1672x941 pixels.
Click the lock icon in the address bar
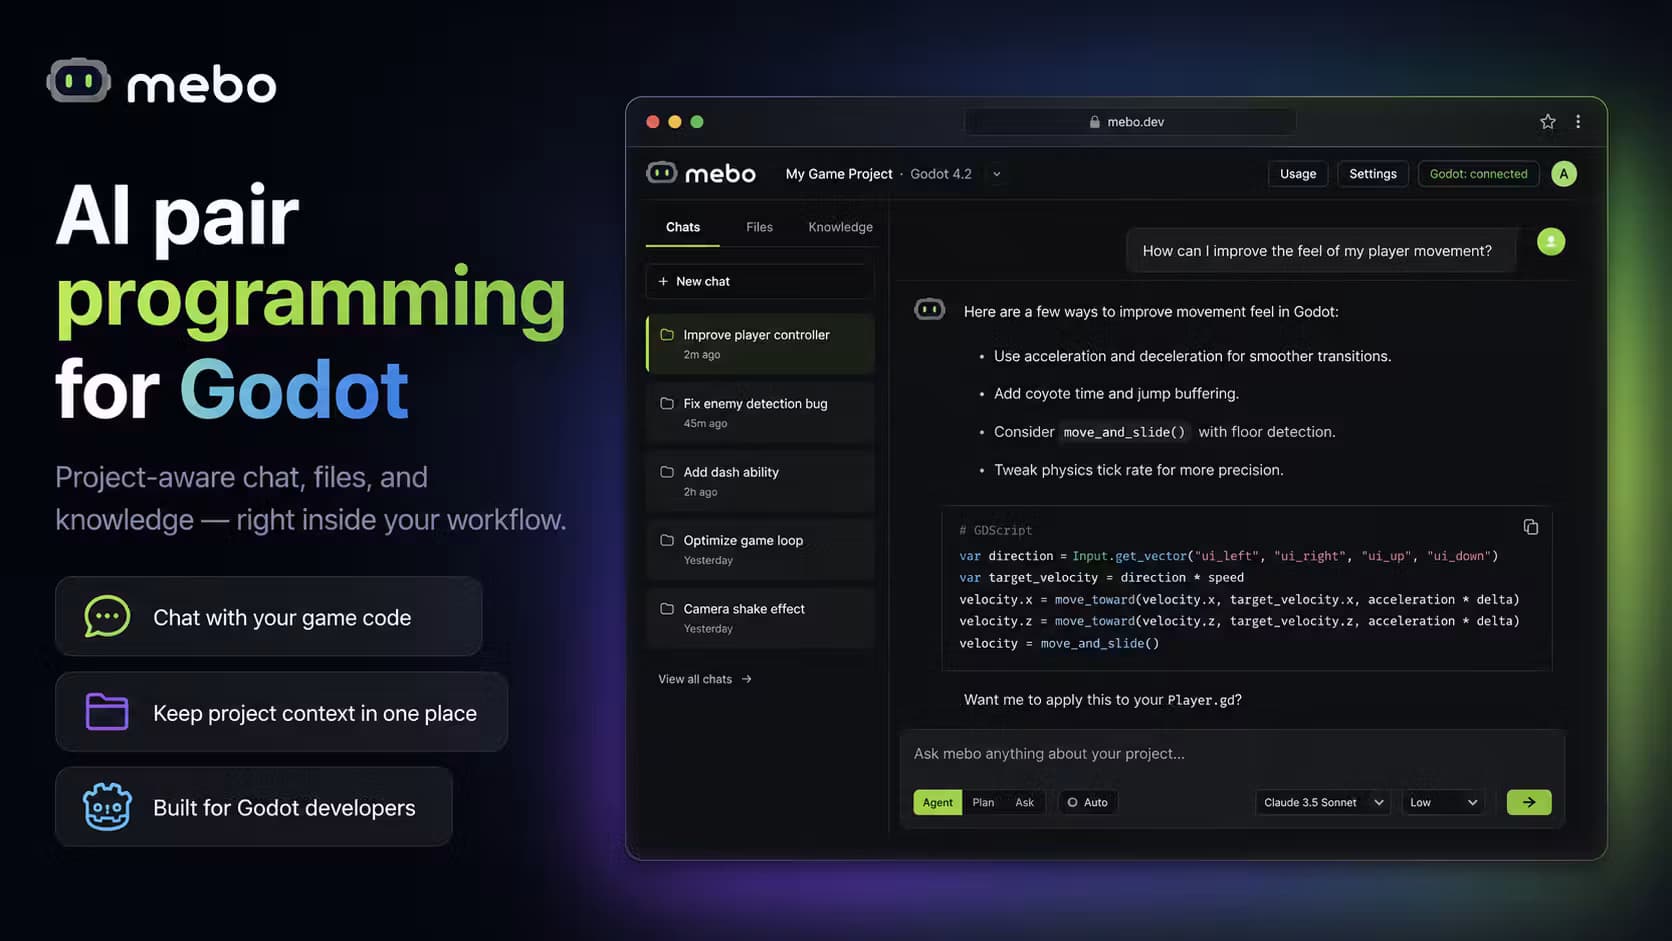tap(1094, 122)
